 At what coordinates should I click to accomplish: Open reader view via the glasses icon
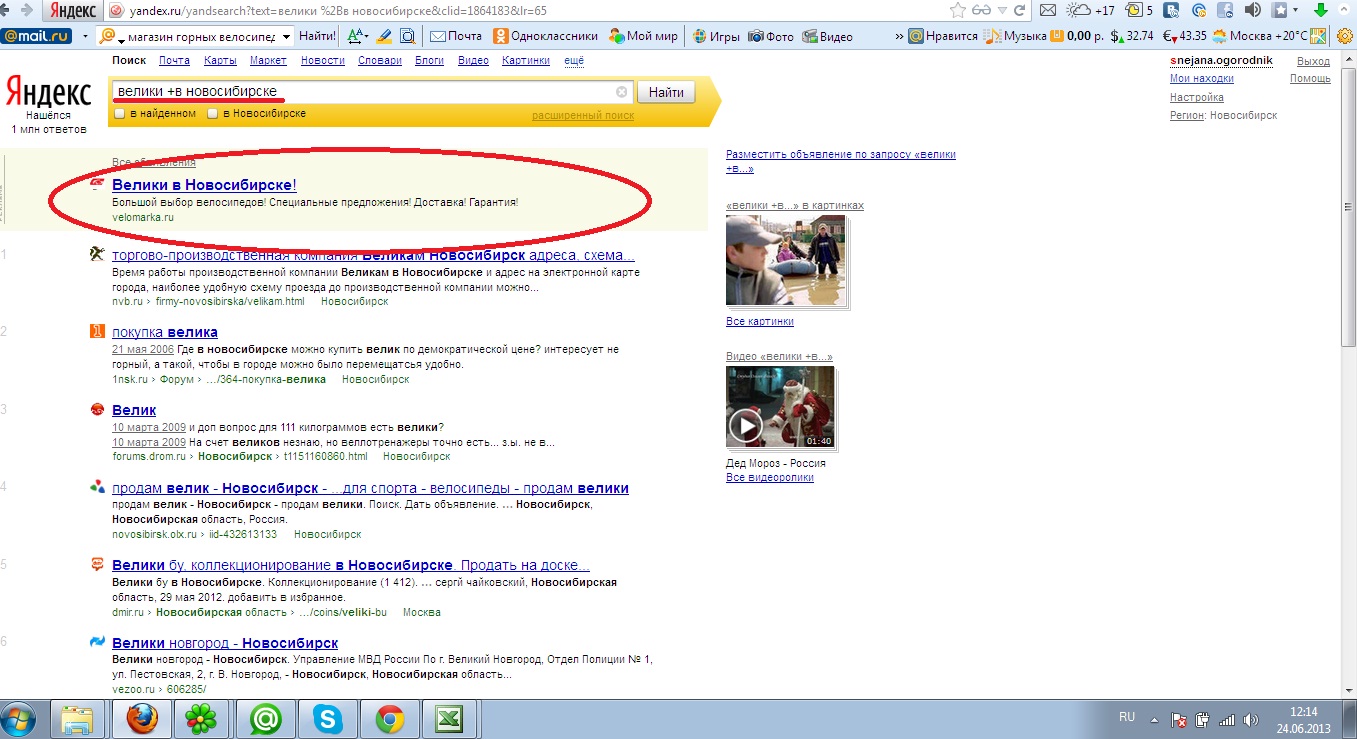coord(982,11)
